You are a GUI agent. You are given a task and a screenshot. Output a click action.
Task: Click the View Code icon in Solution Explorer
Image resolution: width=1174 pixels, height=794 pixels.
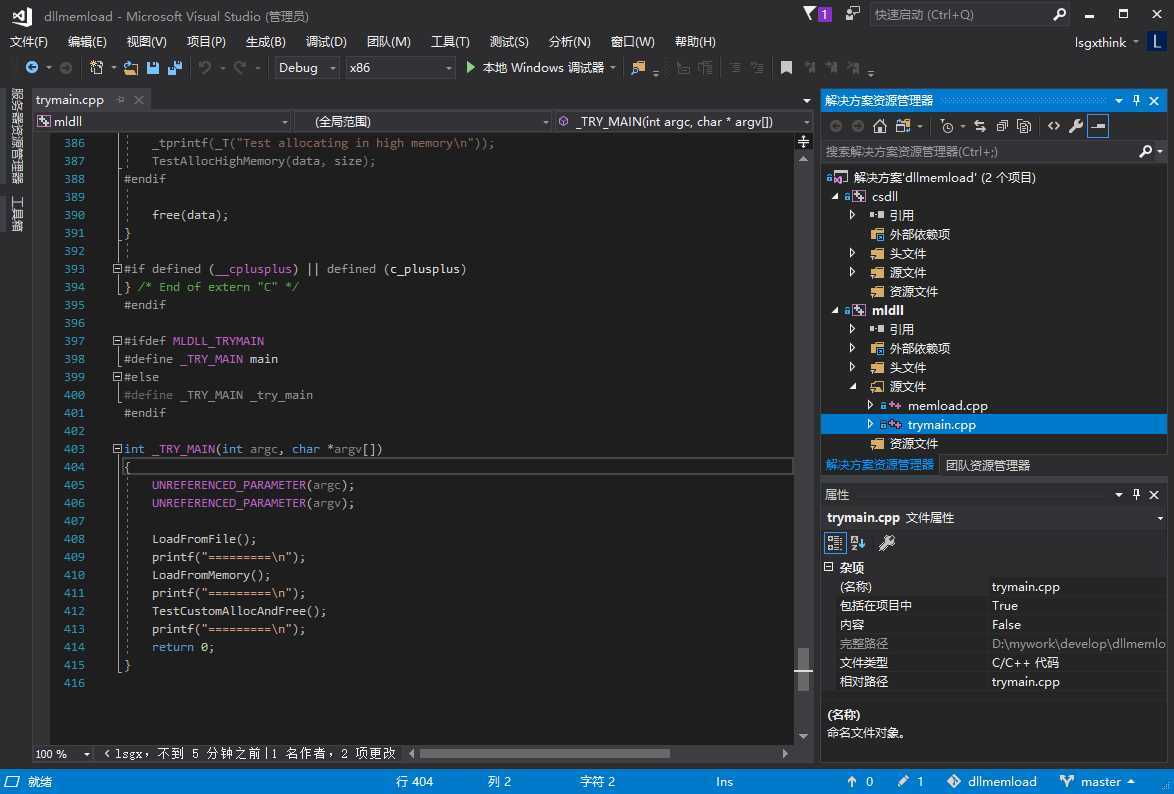click(1053, 126)
